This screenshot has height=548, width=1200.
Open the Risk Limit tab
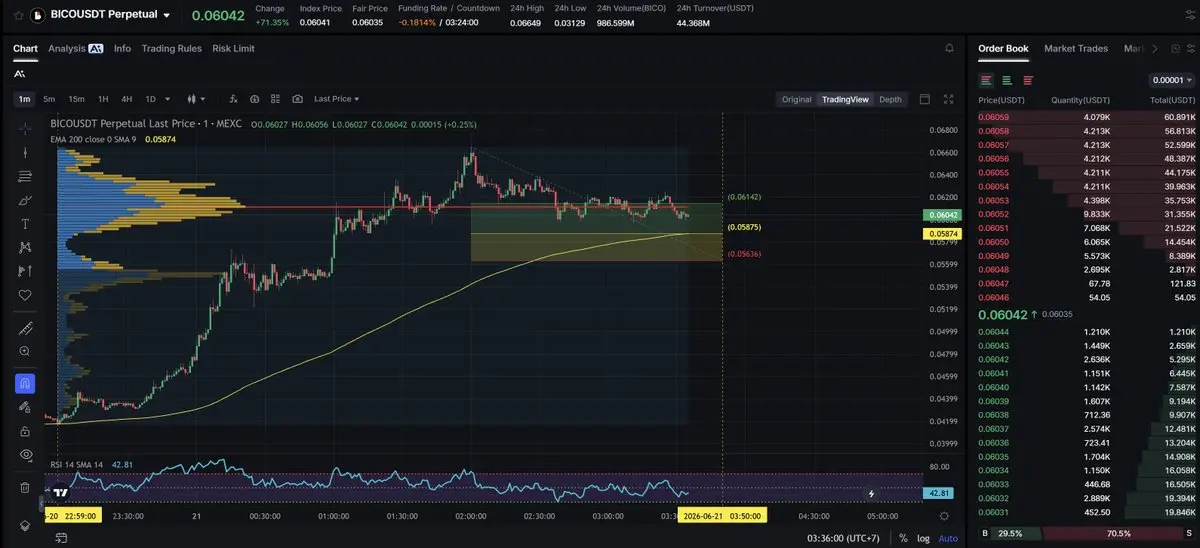tap(233, 48)
